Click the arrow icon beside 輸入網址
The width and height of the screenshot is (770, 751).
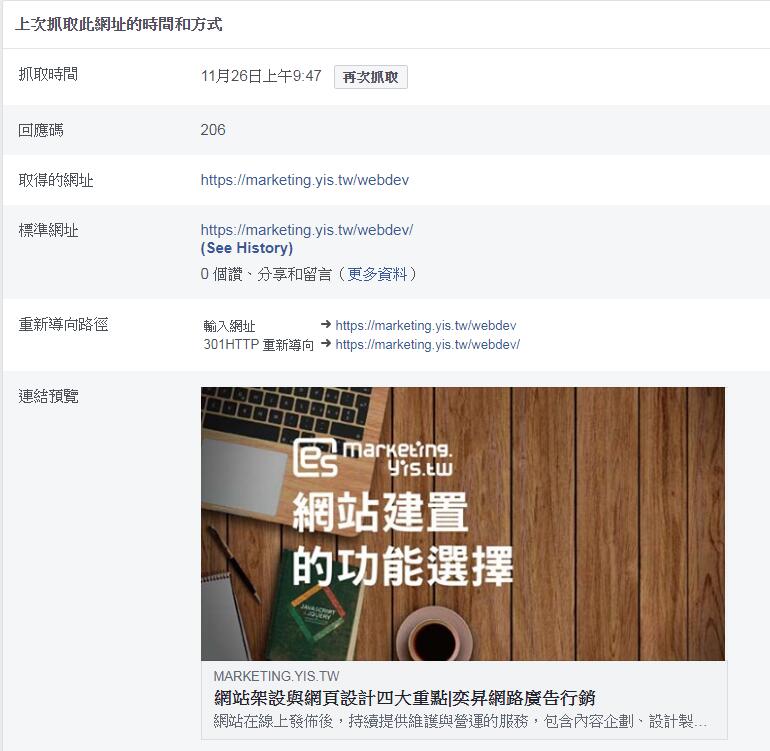[x=326, y=324]
